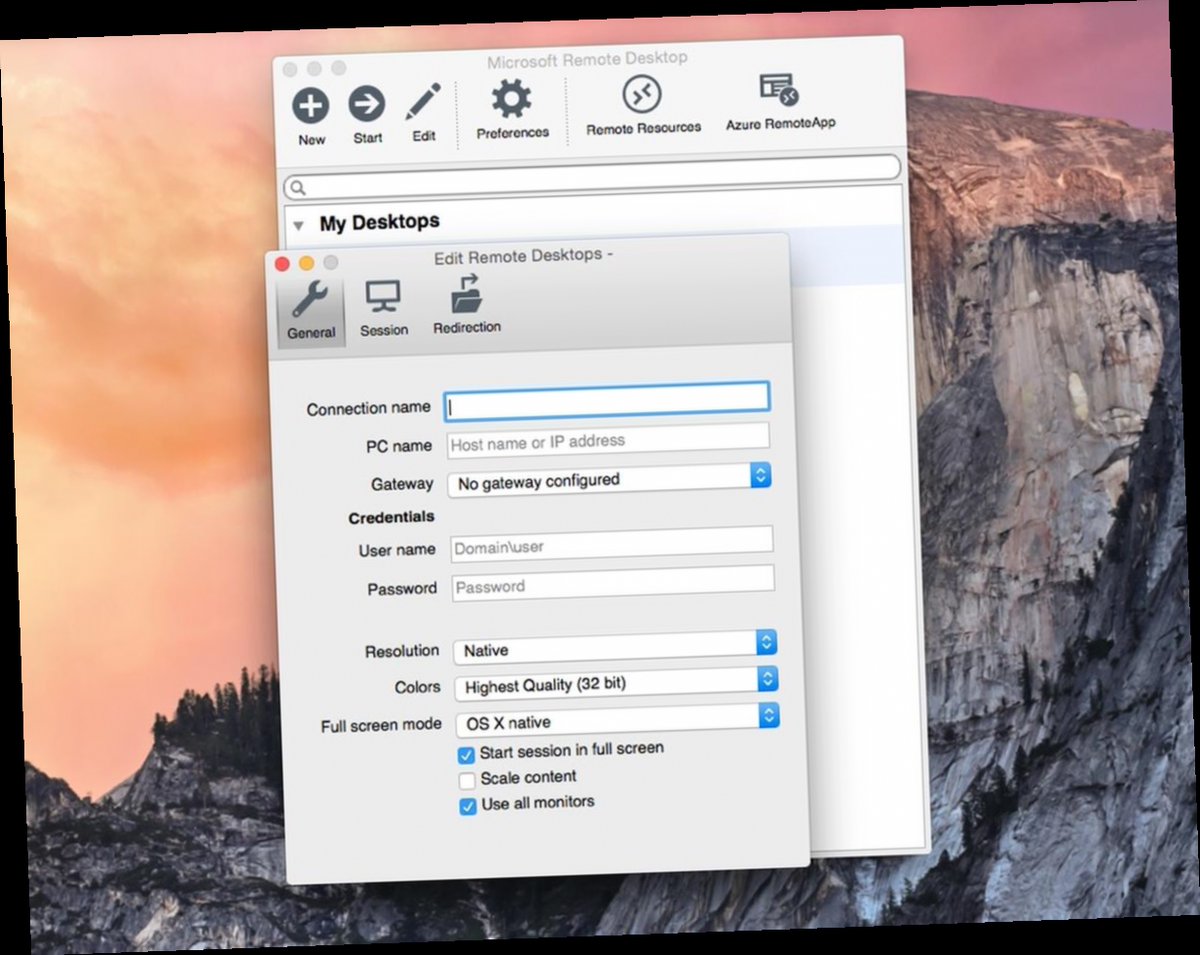Click the Edit pencil icon
Screen dimensions: 1200x955
click(423, 102)
